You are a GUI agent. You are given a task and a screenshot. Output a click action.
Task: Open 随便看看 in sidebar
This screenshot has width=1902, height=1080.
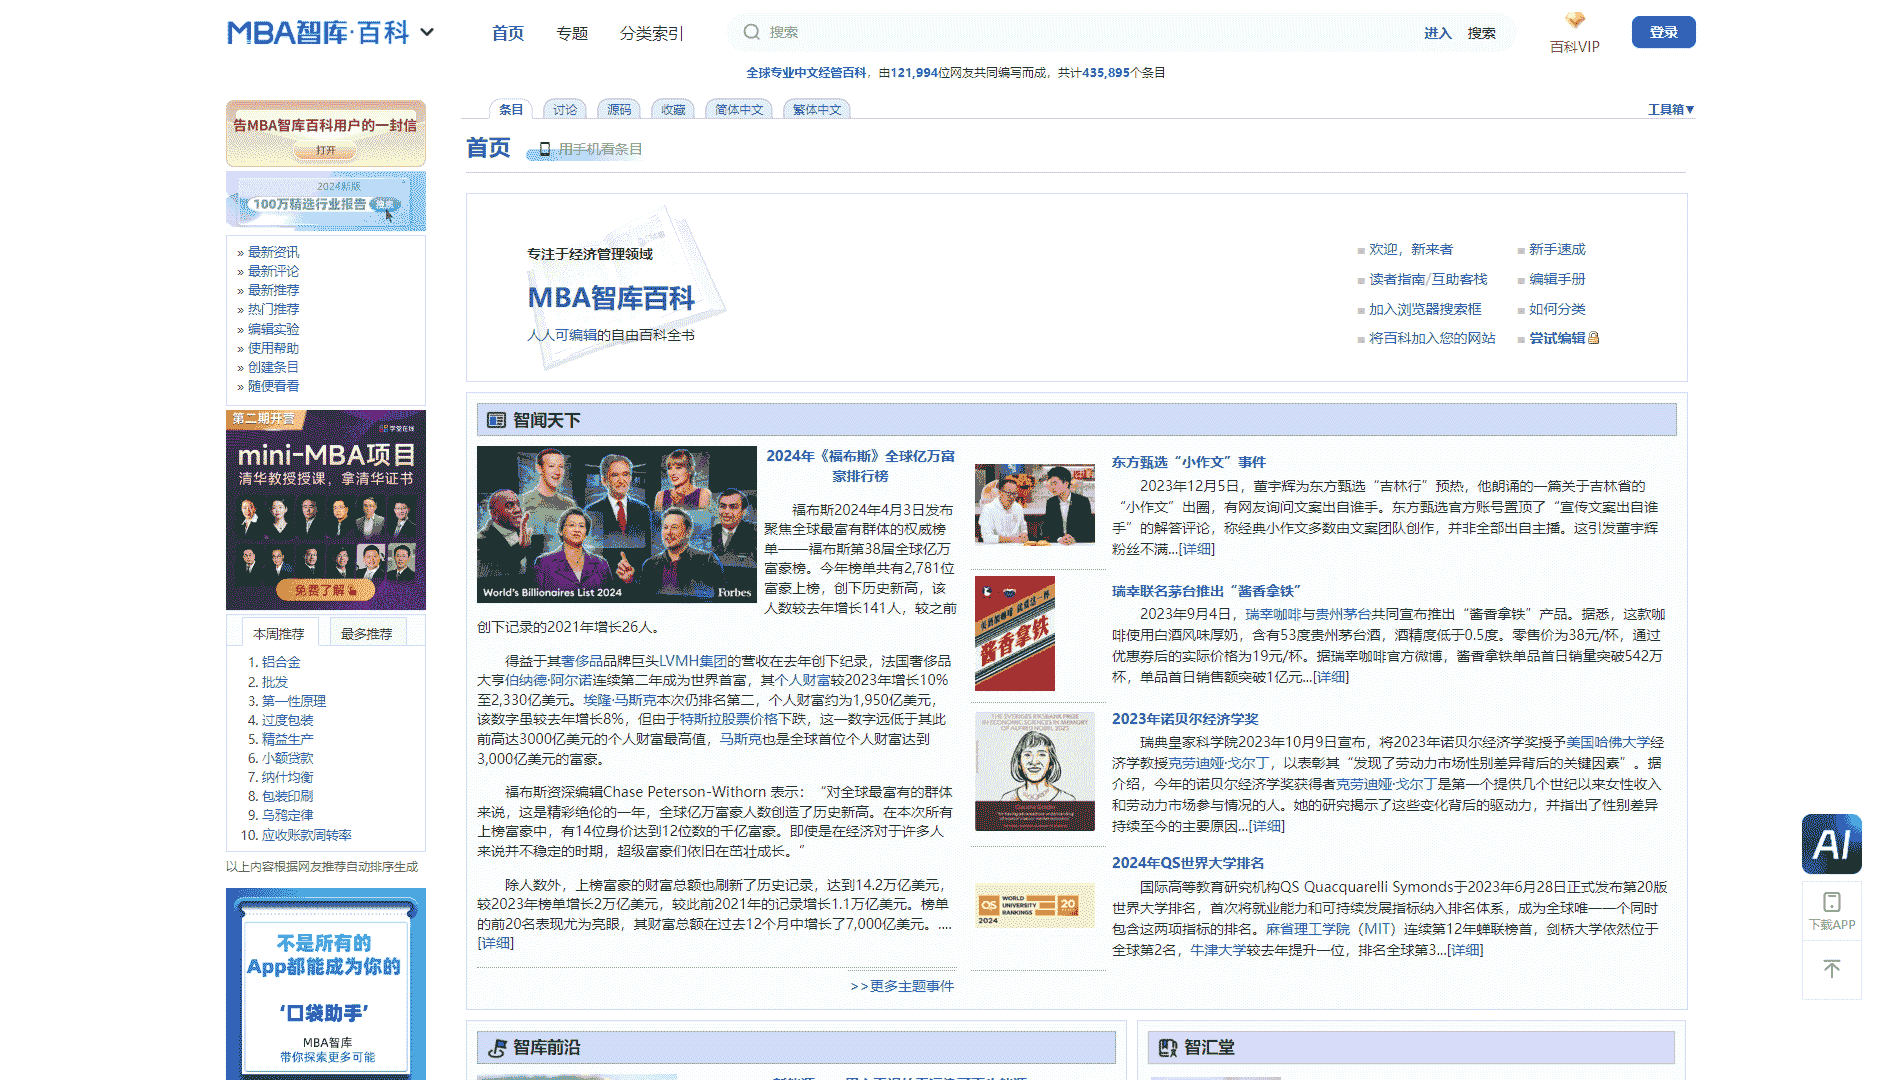273,386
